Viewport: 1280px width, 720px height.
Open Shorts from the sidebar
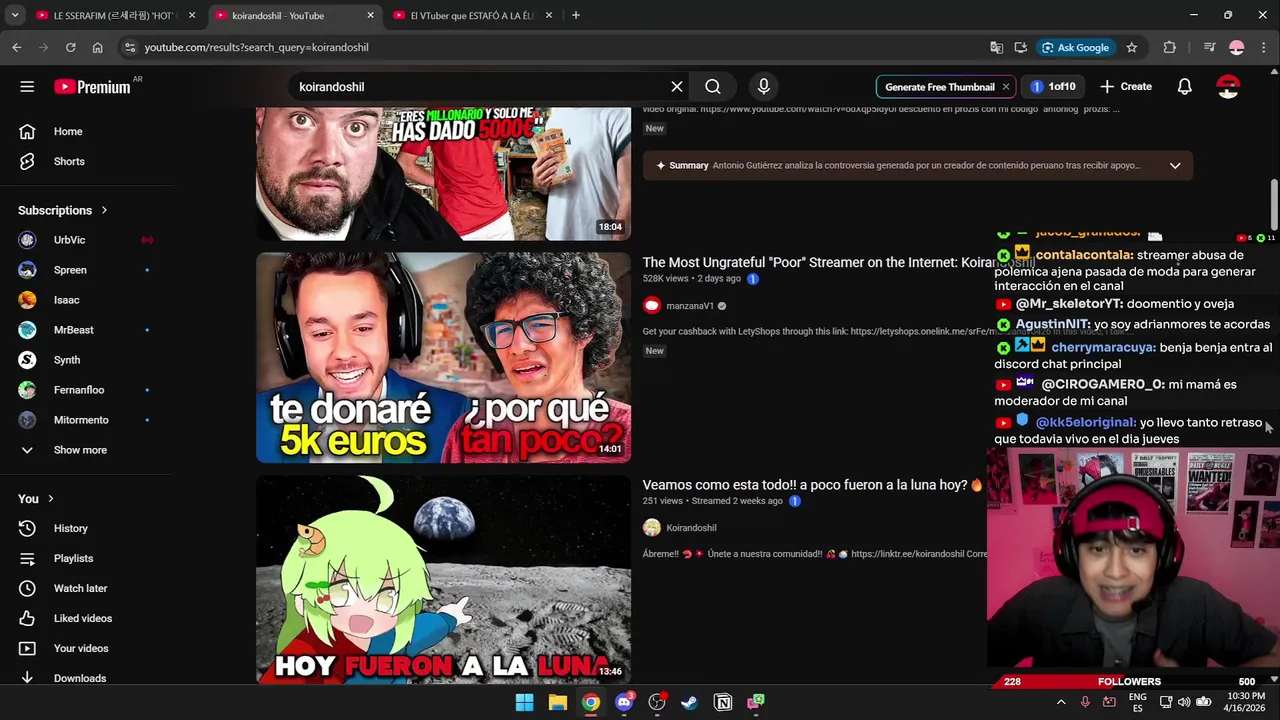[x=69, y=162]
